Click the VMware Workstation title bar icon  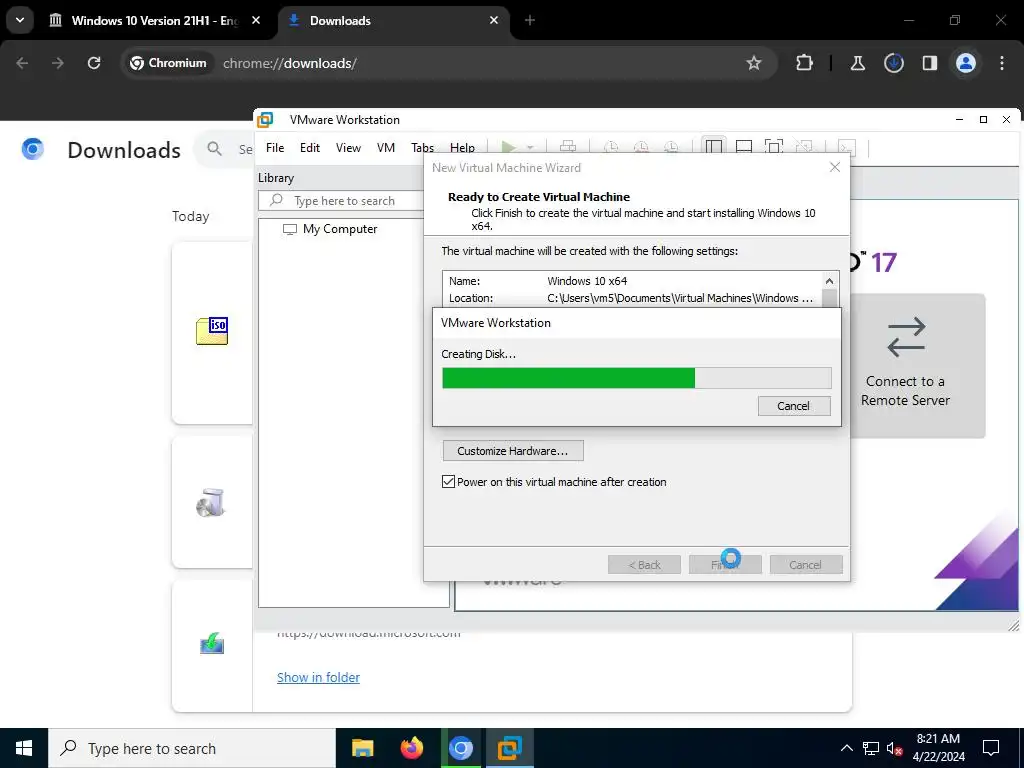coord(265,120)
